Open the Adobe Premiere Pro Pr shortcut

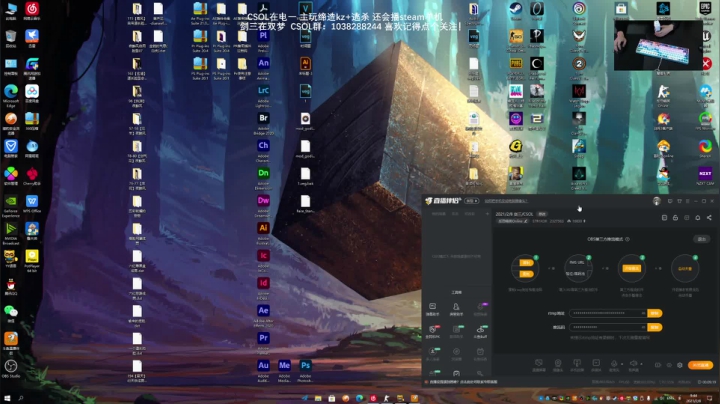click(x=263, y=343)
